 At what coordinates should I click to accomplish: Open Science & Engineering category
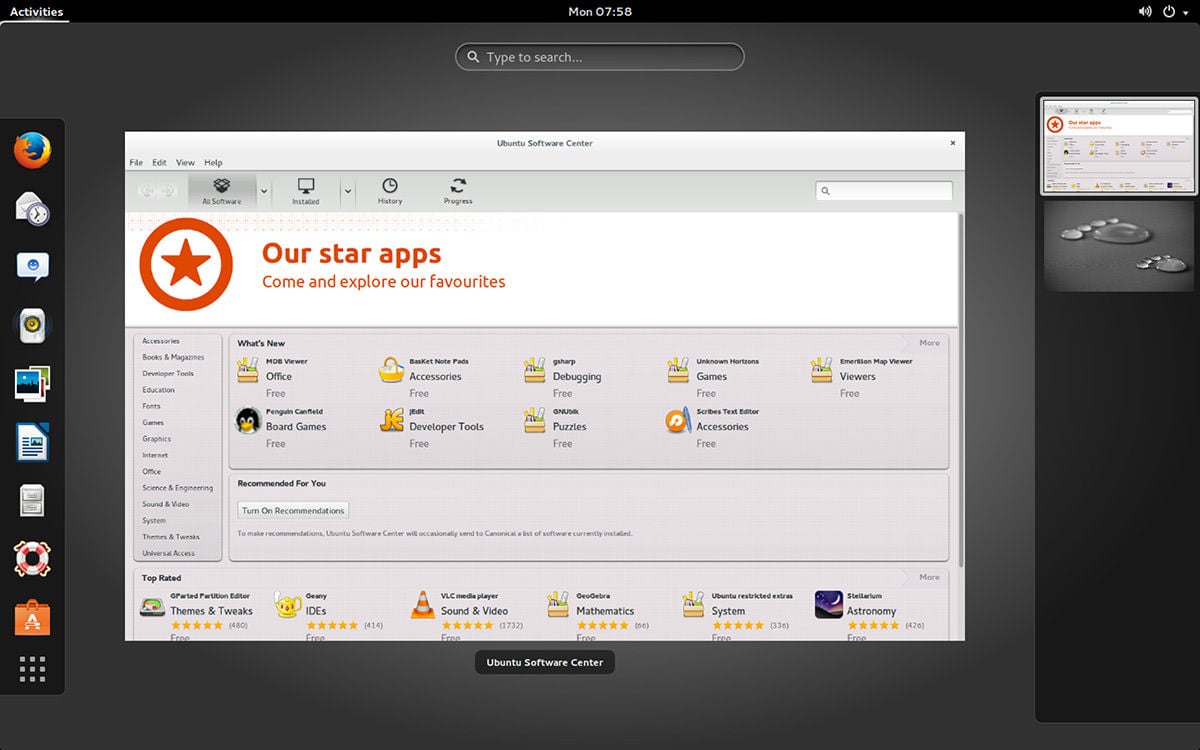point(177,488)
